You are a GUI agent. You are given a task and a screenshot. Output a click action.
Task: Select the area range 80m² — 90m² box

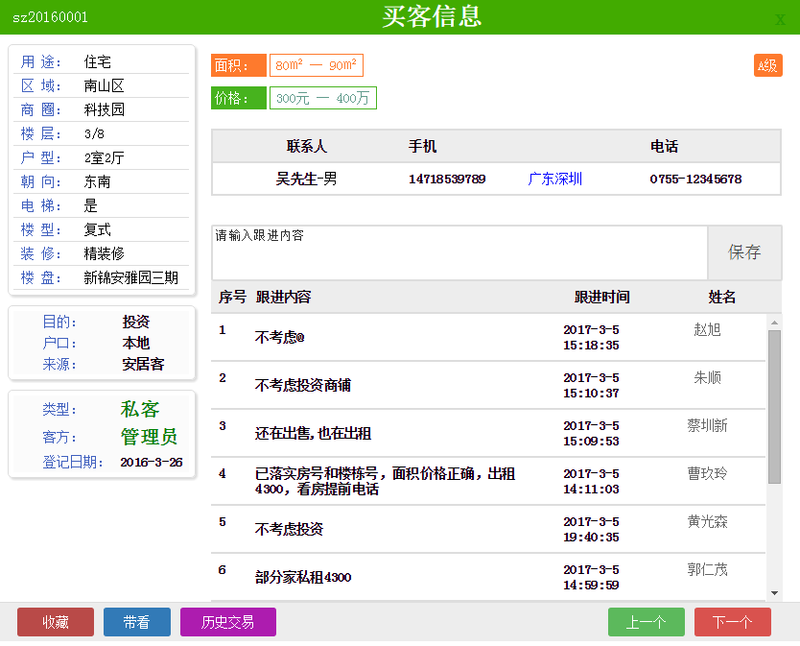pos(316,65)
